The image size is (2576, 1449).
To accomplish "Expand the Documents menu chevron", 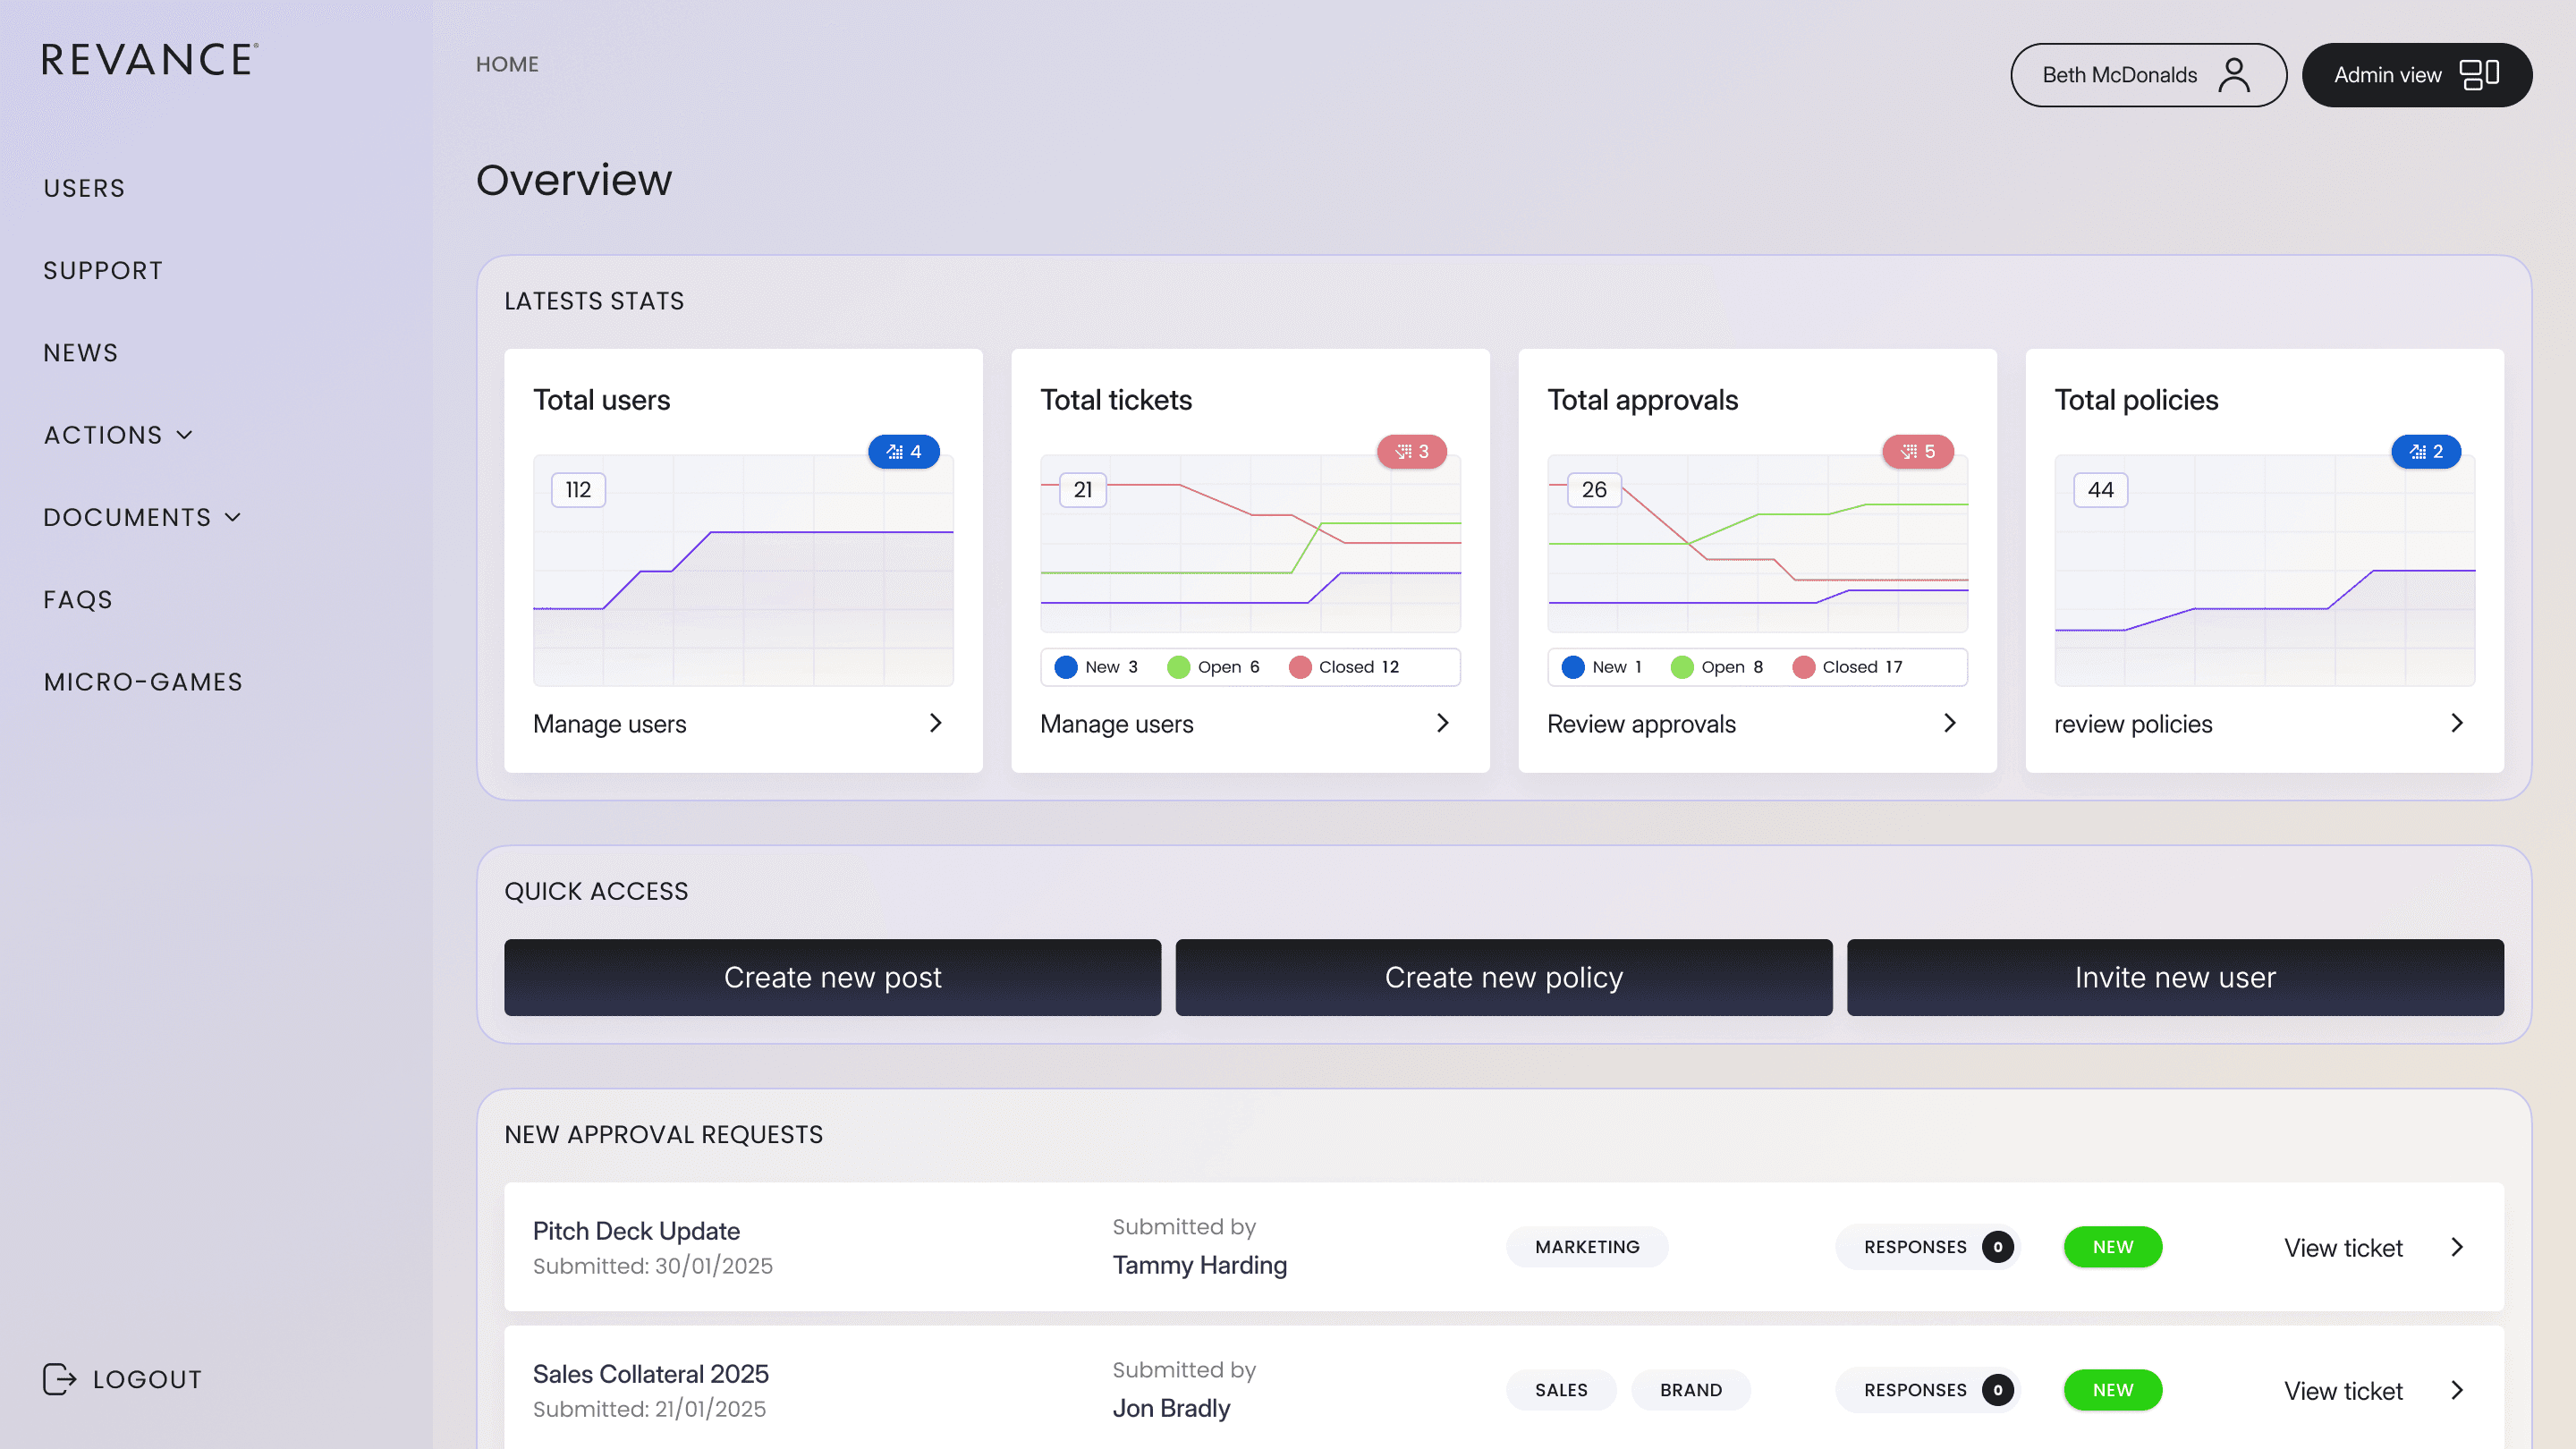I will click(233, 517).
